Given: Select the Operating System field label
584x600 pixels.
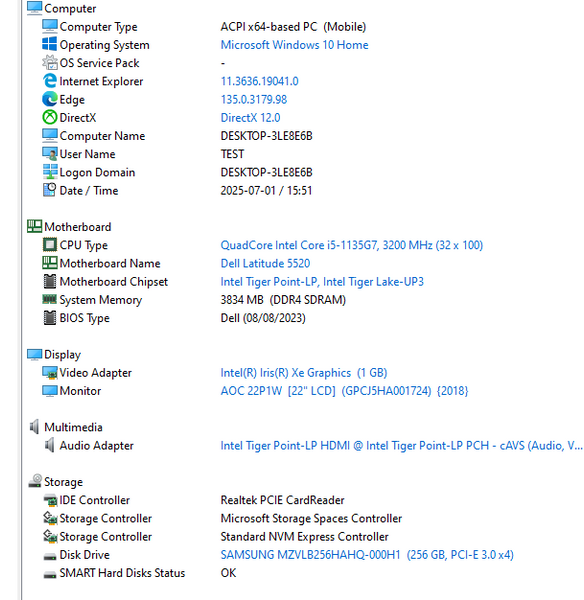Looking at the screenshot, I should [x=104, y=45].
